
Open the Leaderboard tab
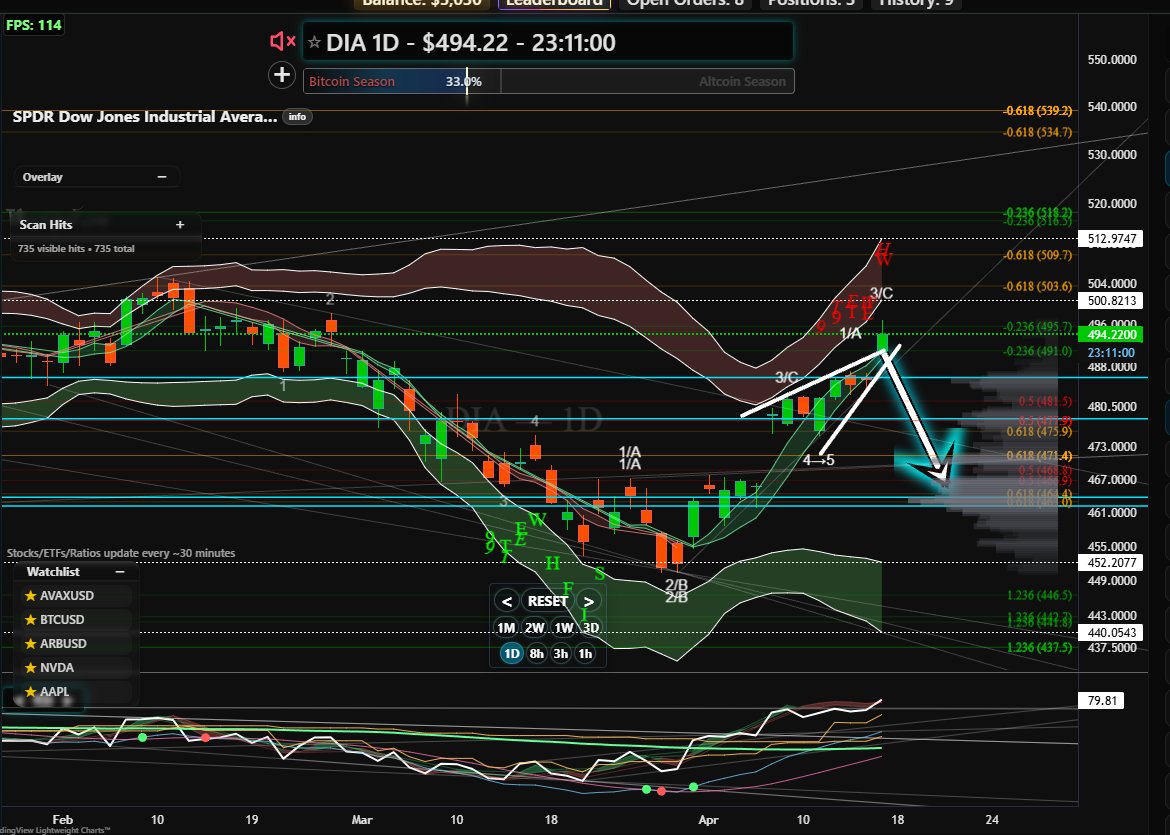(554, 3)
